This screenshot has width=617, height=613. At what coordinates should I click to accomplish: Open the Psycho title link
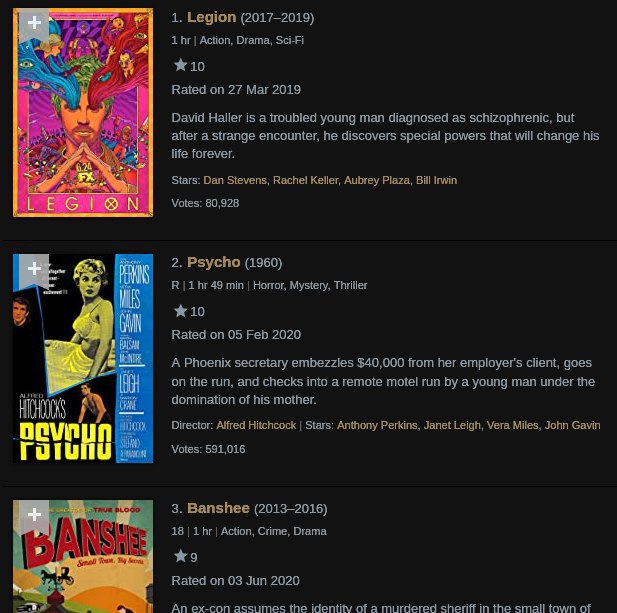coord(214,262)
